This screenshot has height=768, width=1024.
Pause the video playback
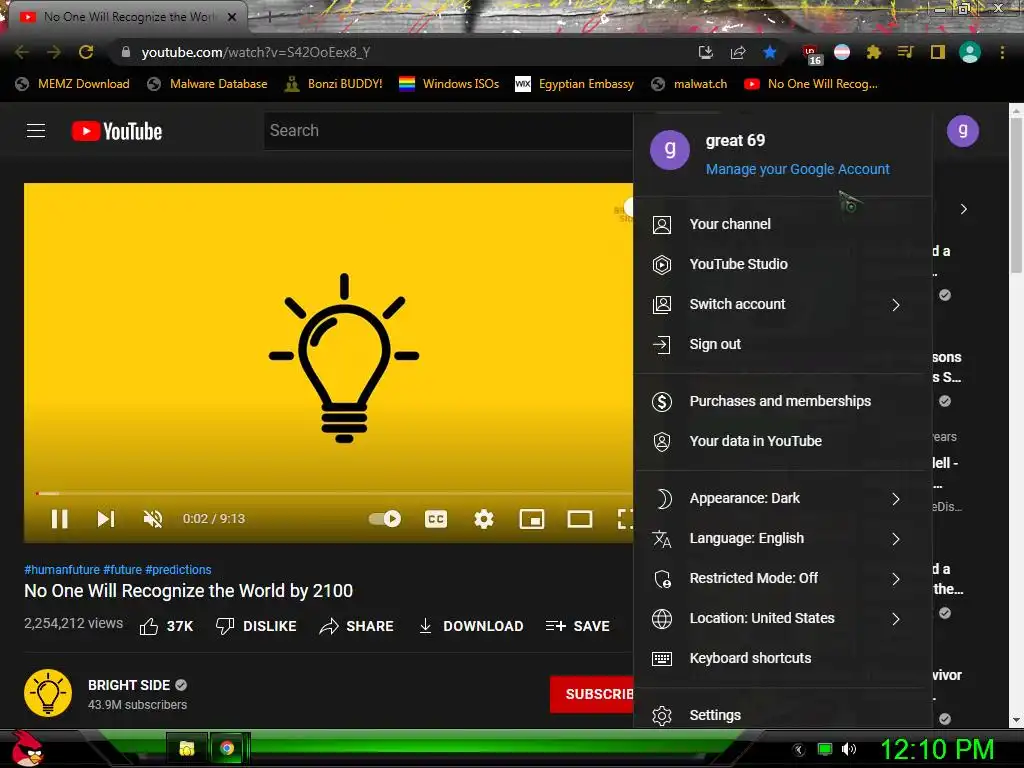click(x=59, y=519)
